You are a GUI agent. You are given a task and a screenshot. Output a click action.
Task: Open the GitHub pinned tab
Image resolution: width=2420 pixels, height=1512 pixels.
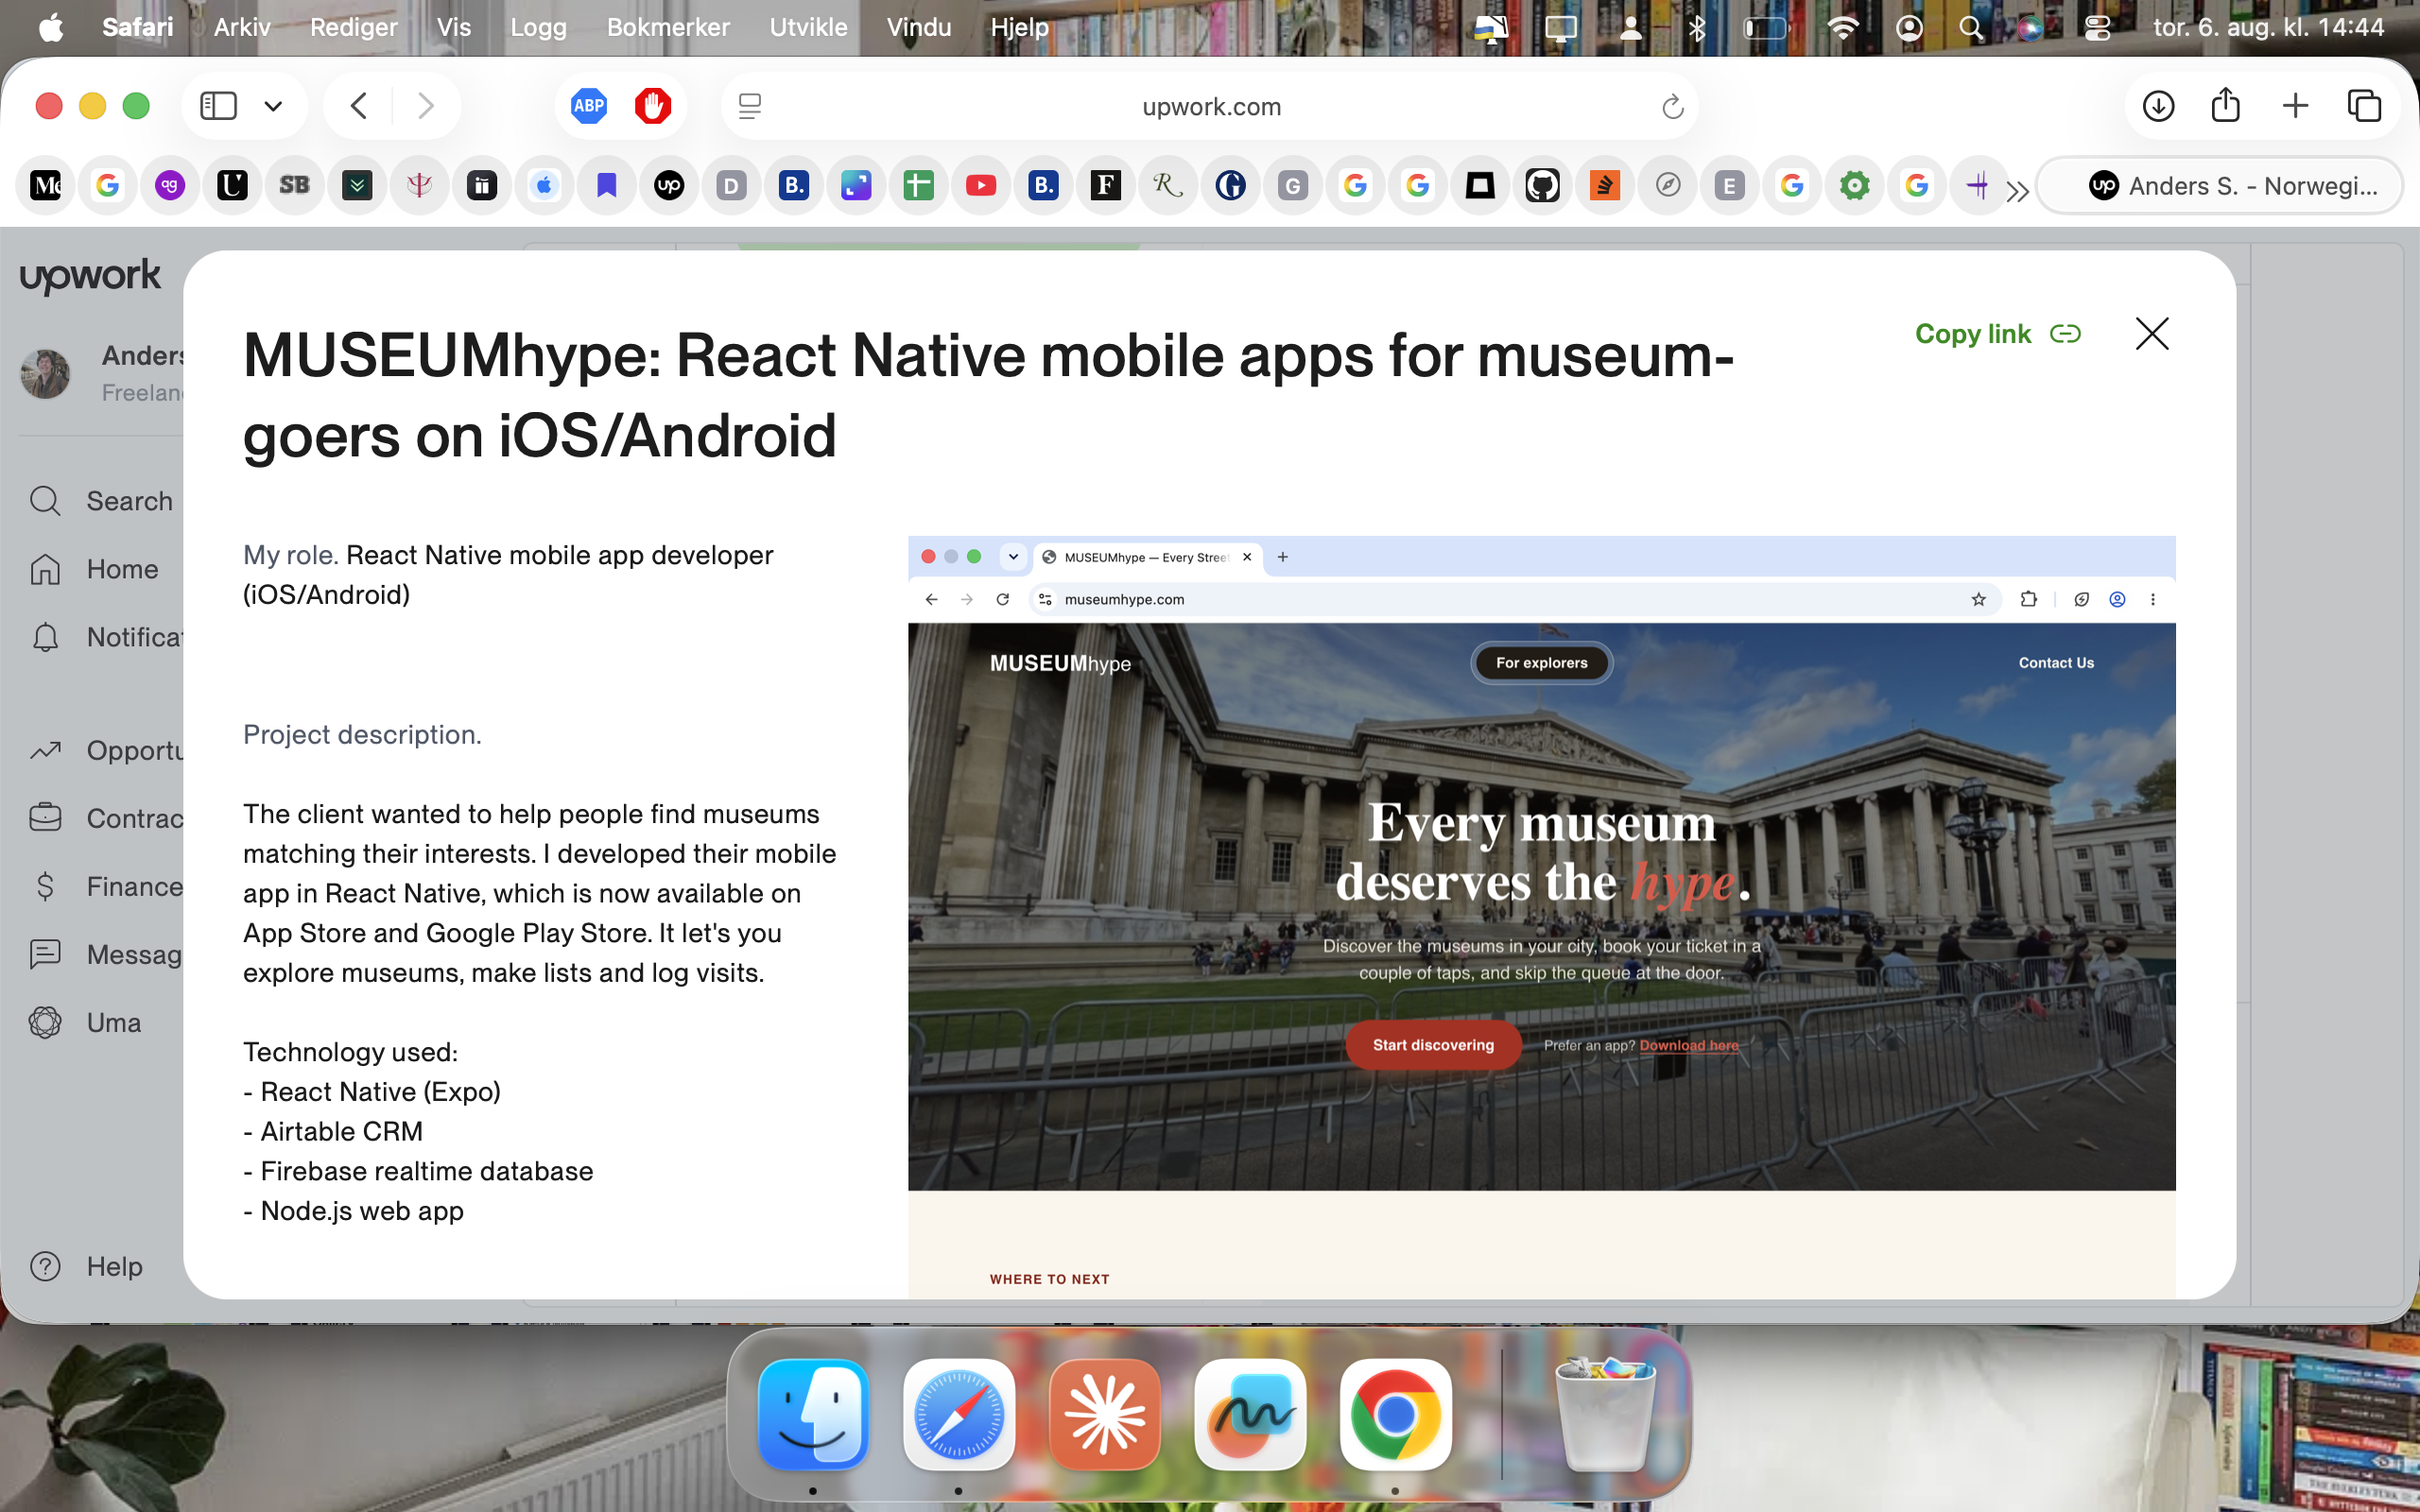(x=1543, y=185)
